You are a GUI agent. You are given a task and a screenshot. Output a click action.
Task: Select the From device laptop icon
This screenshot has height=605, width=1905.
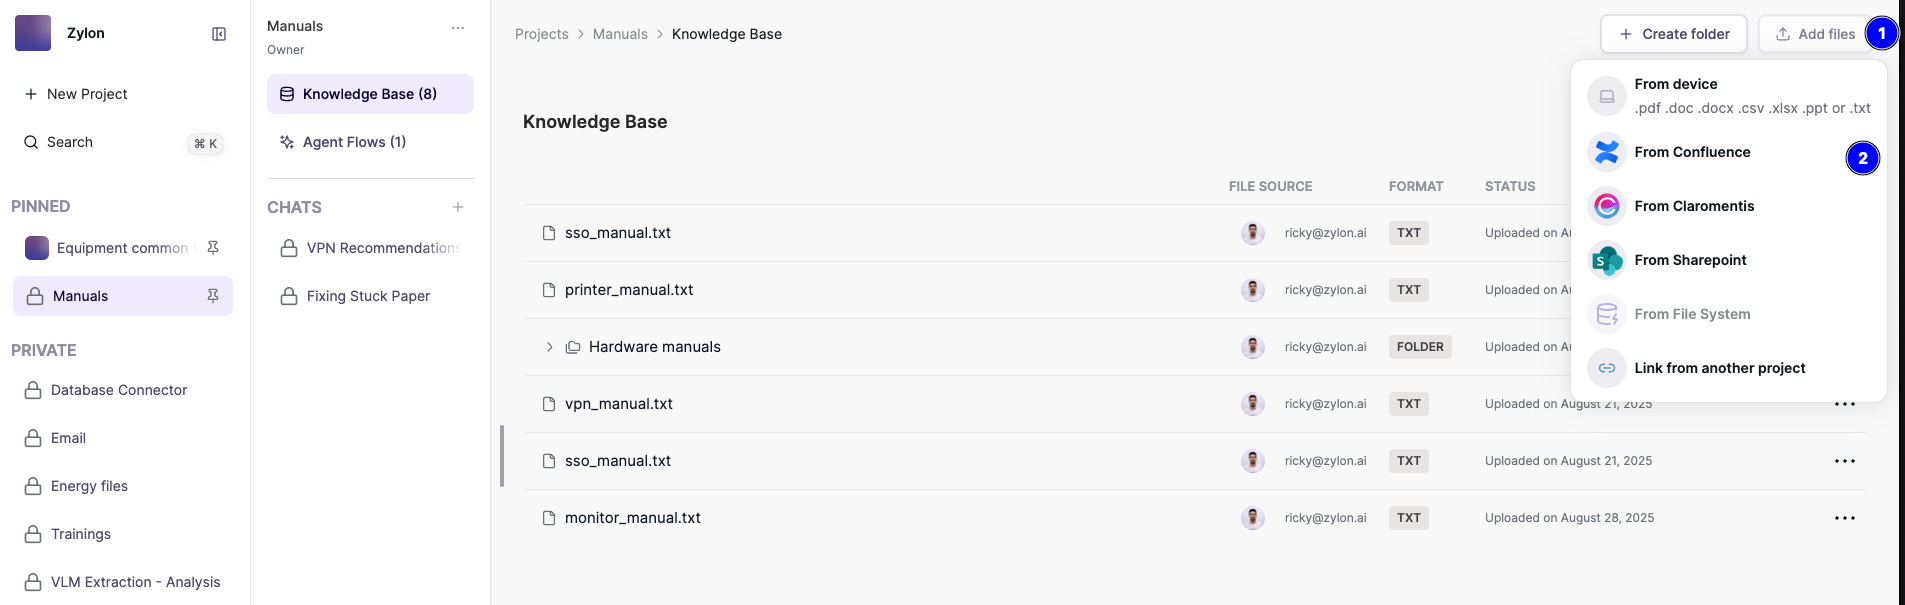coord(1607,96)
